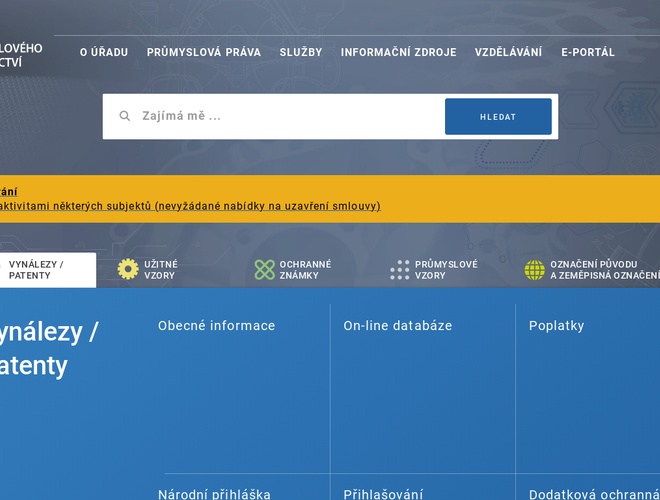660x500 pixels.
Task: Open the E-portál menu link
Action: pyautogui.click(x=588, y=52)
